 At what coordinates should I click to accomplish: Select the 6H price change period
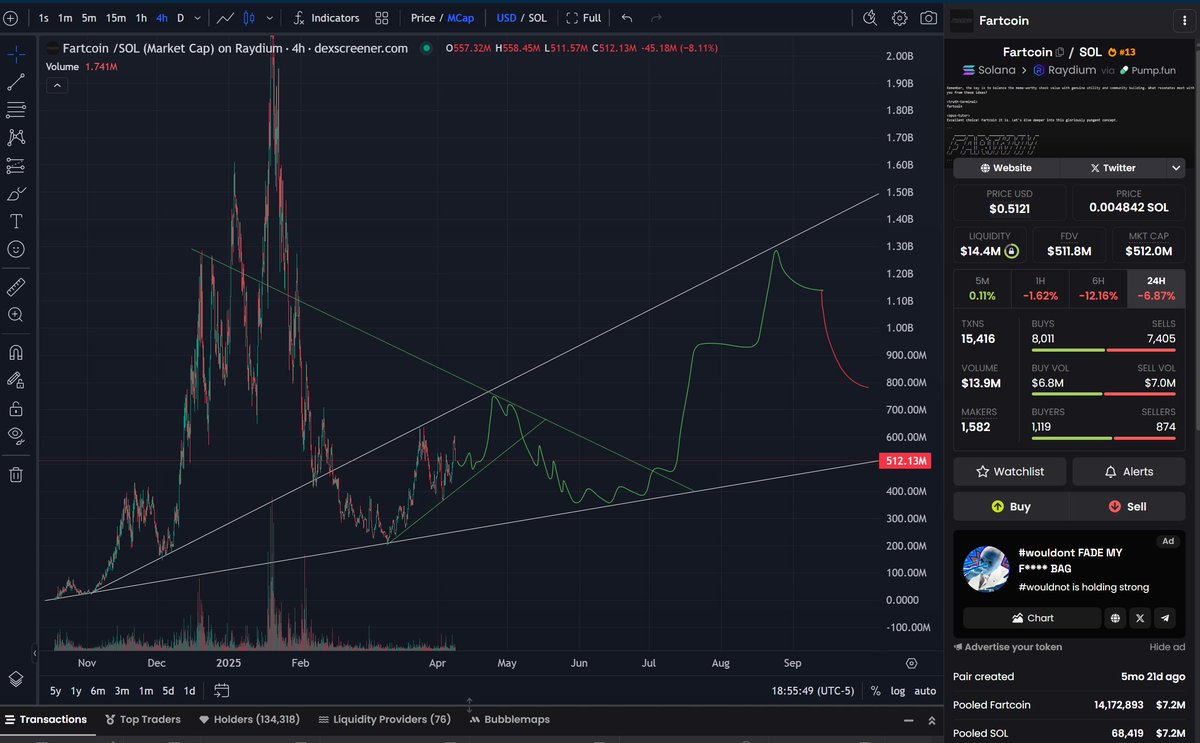click(1098, 289)
